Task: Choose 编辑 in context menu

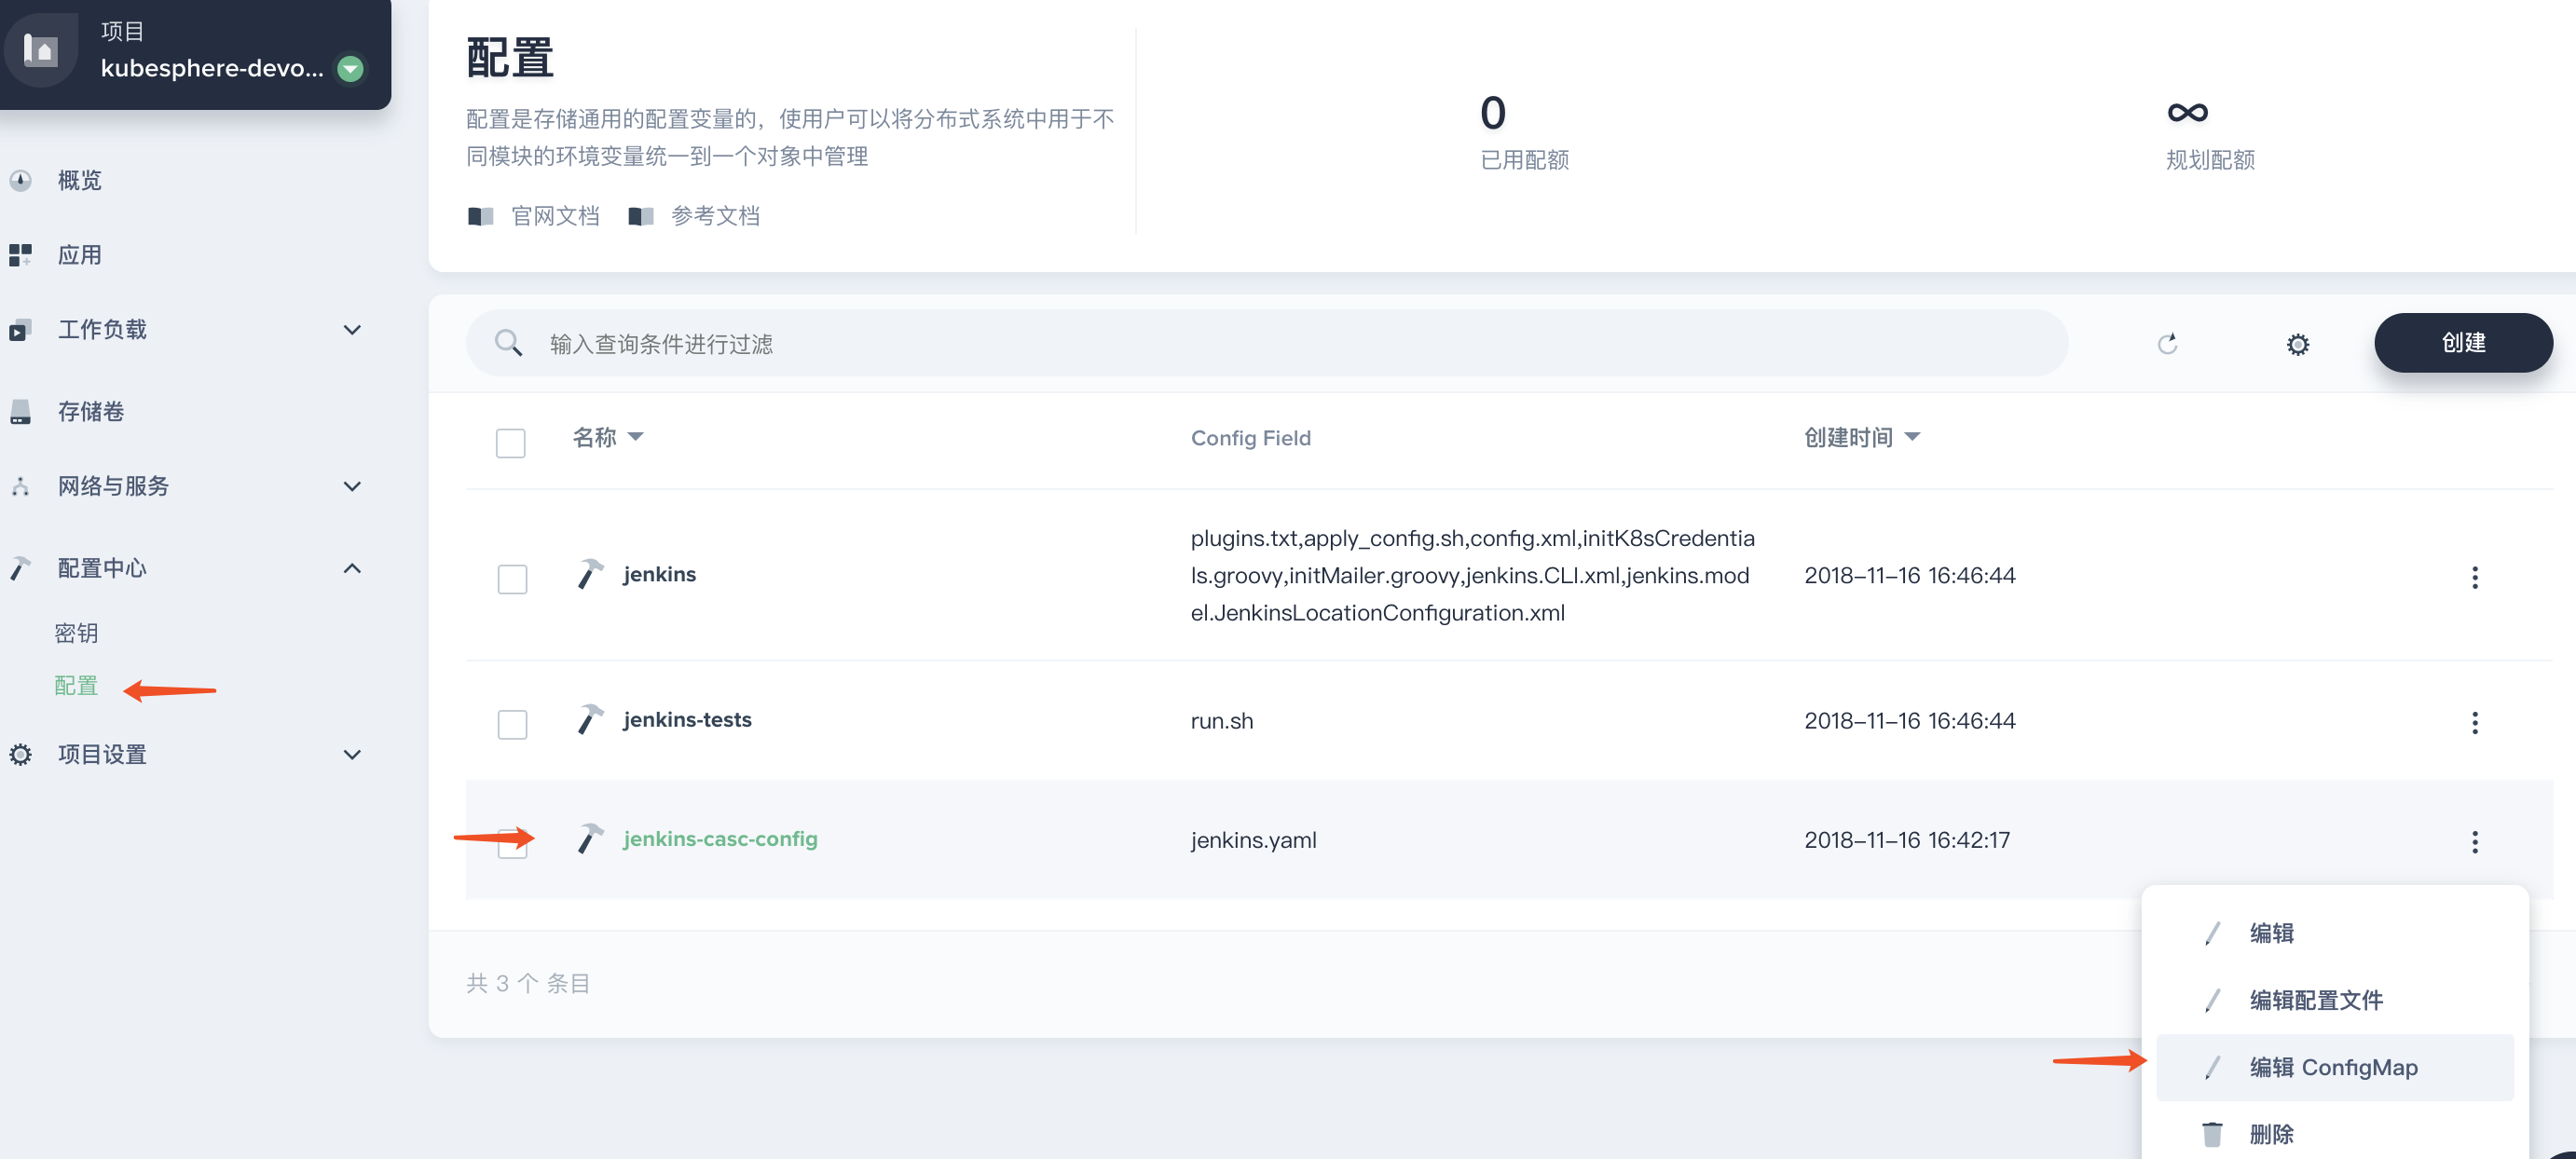Action: tap(2335, 933)
